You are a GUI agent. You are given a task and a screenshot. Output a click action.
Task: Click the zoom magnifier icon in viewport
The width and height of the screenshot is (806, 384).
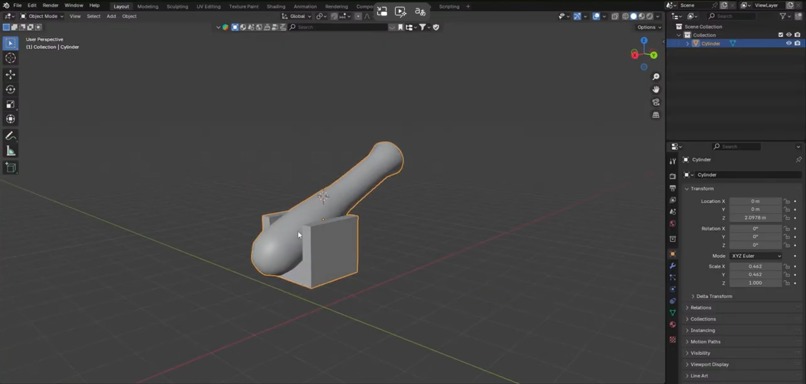coord(656,77)
